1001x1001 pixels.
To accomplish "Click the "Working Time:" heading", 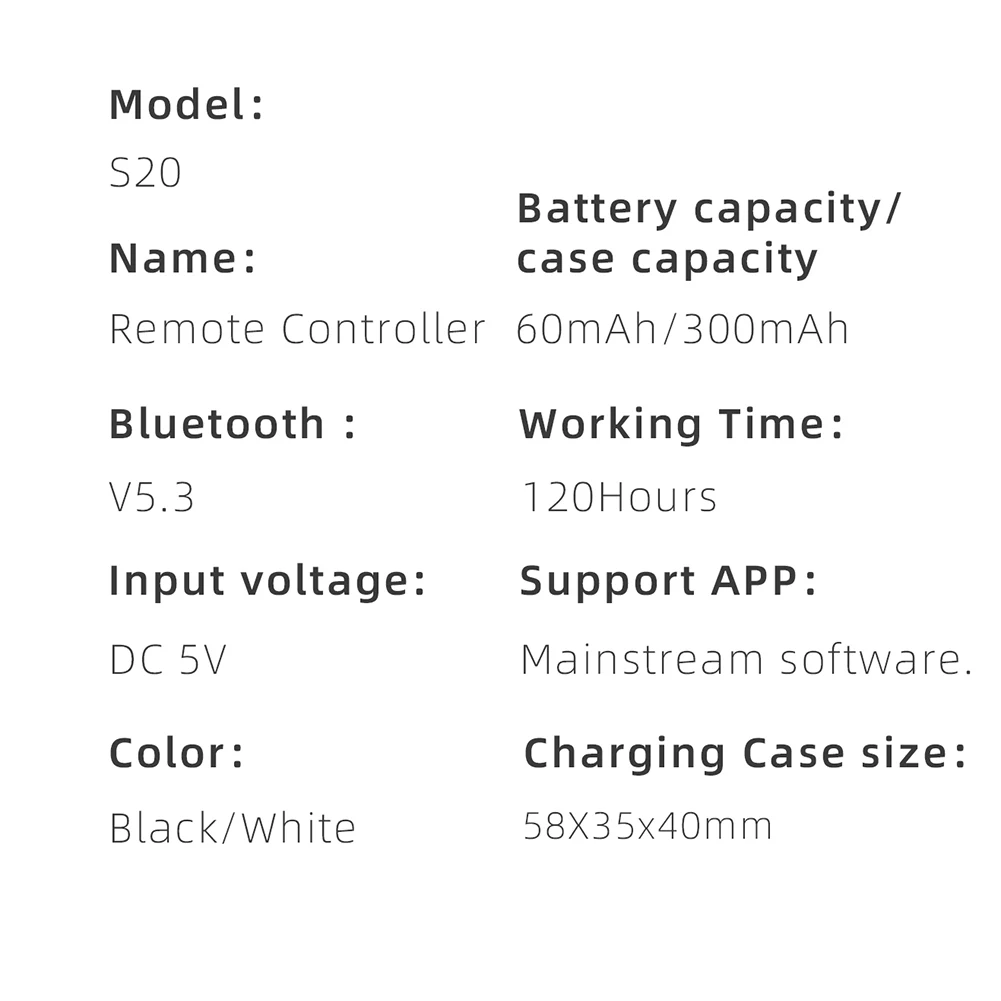I will 681,424.
